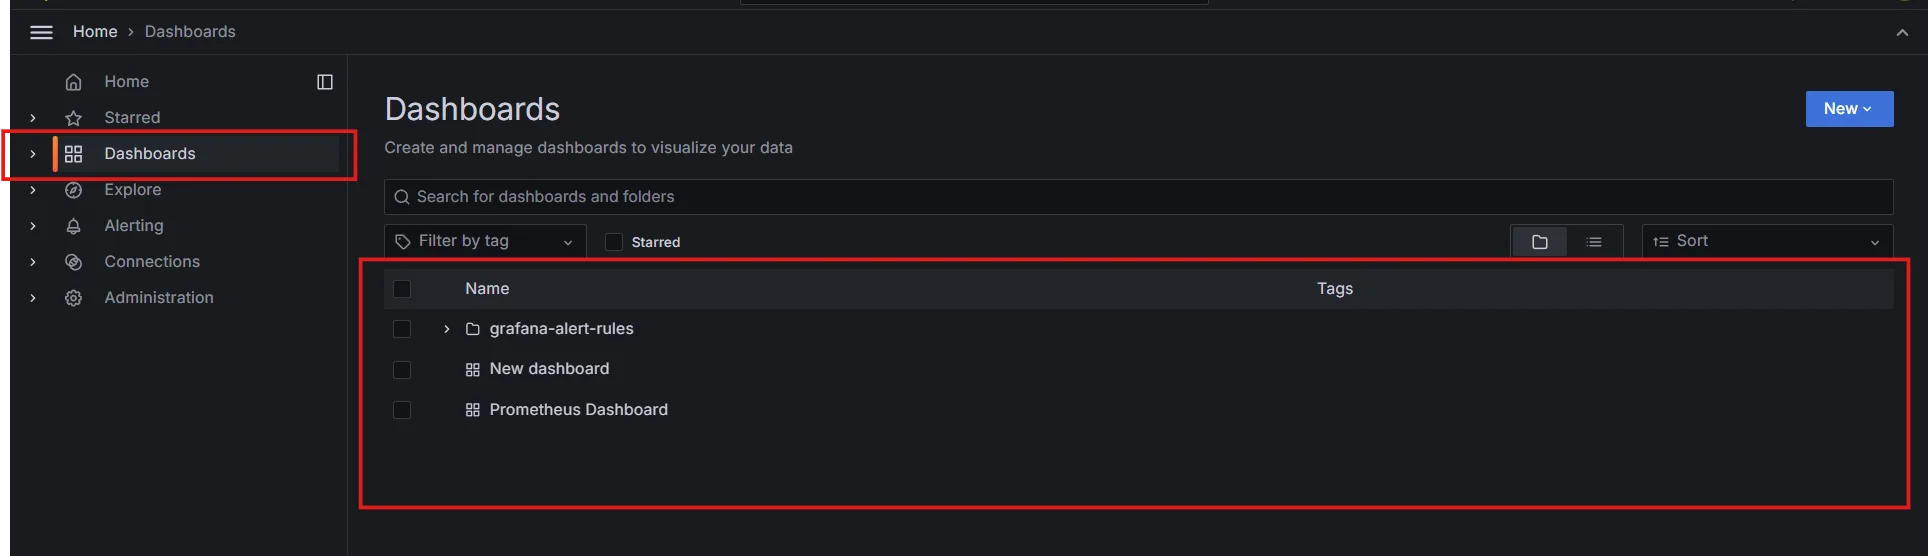Click the Alerting bell icon
Viewport: 1928px width, 556px height.
coord(73,226)
